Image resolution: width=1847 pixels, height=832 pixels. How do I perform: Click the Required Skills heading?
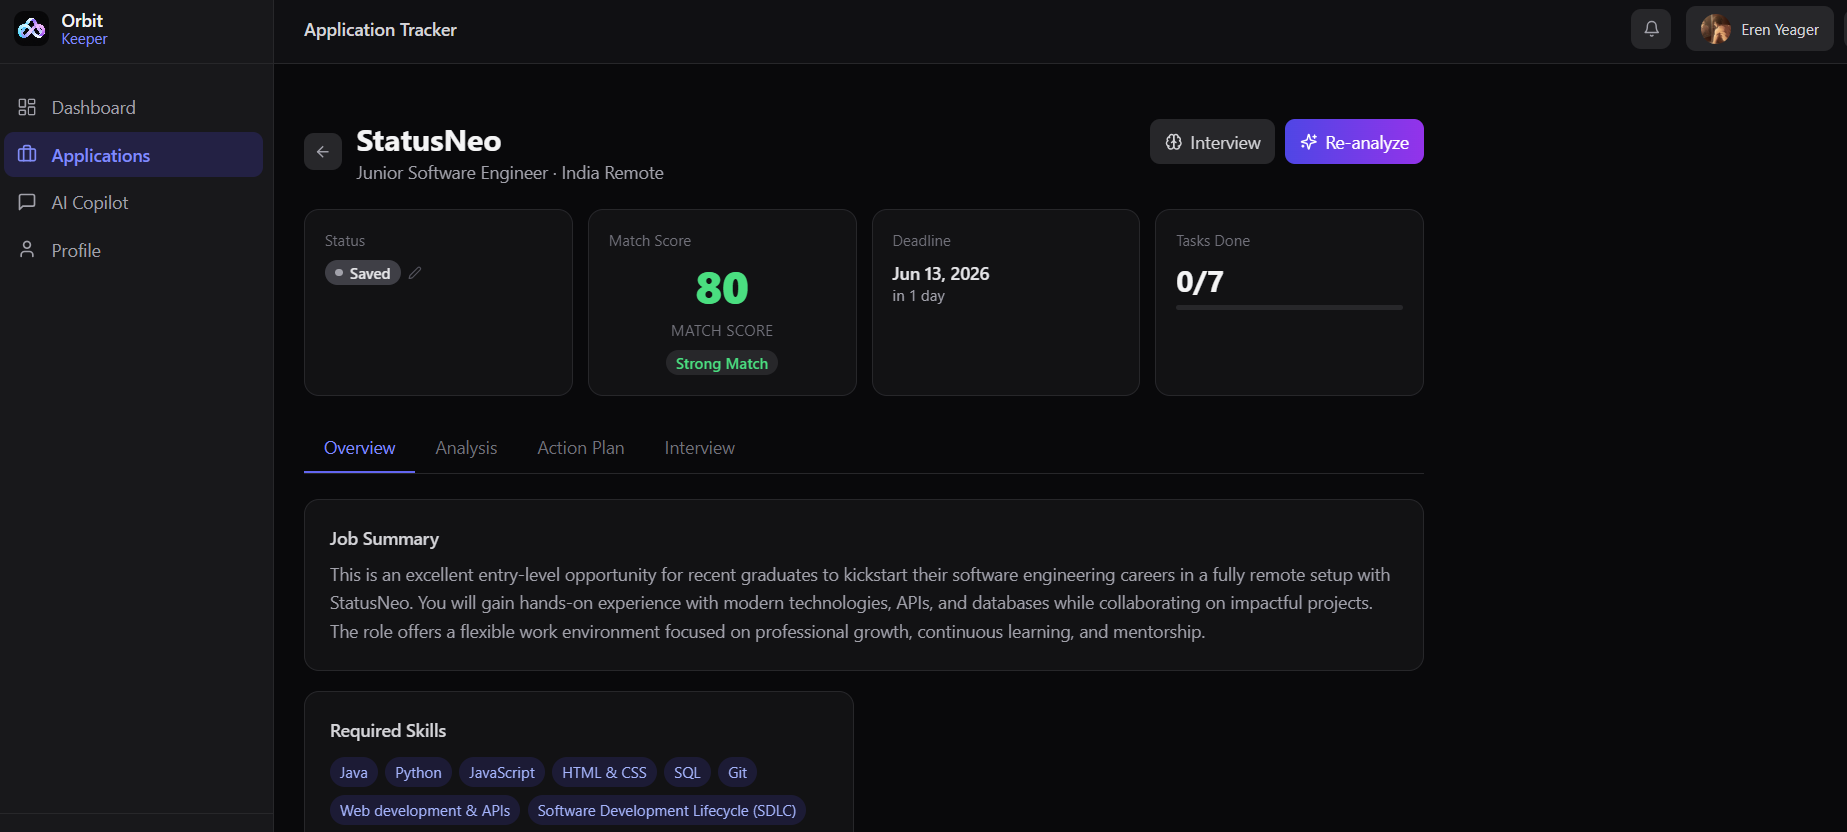click(388, 731)
